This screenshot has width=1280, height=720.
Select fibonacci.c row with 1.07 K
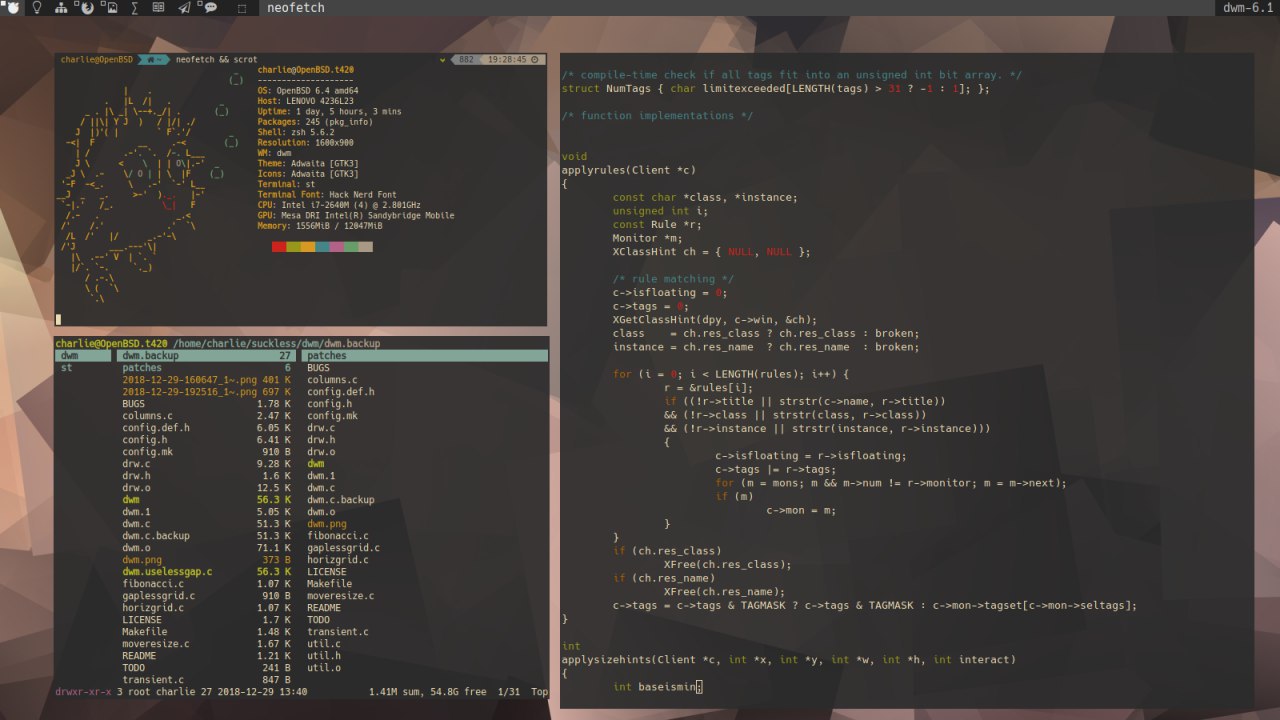click(x=207, y=584)
